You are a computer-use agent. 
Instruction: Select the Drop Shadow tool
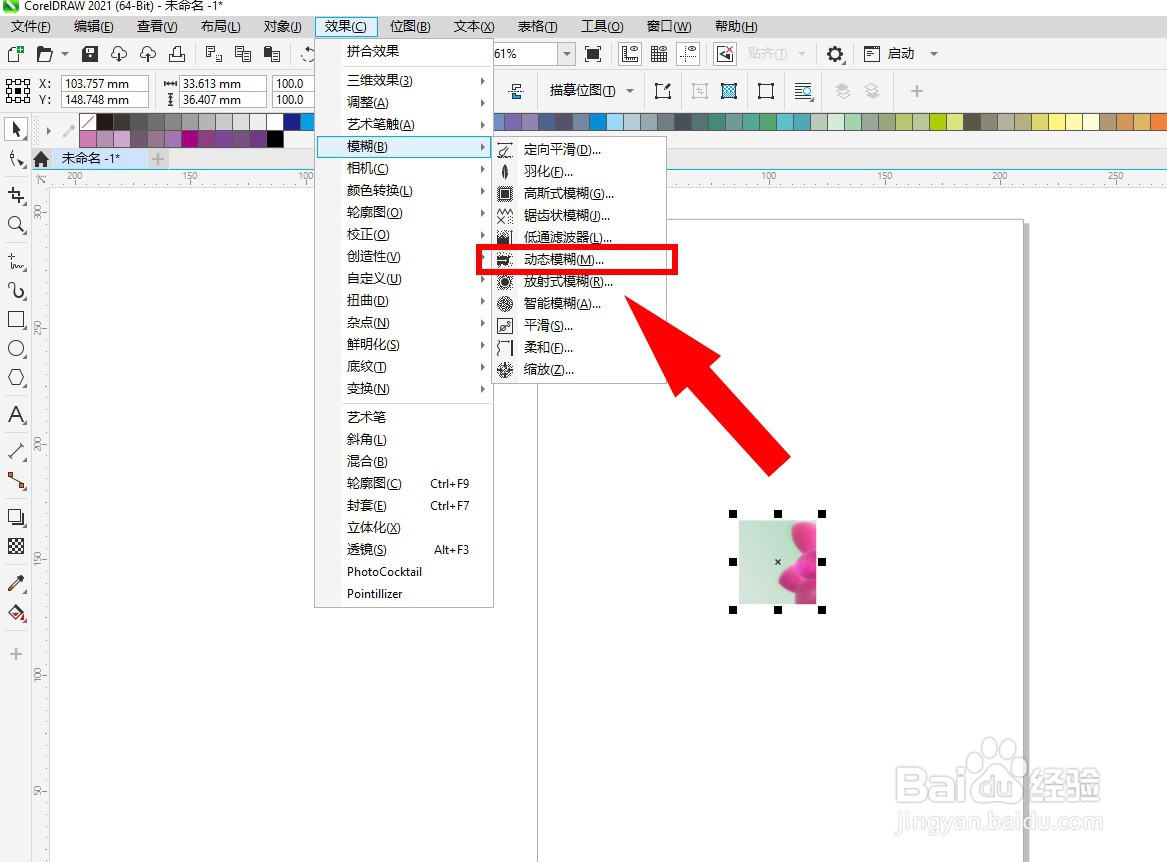pos(16,517)
